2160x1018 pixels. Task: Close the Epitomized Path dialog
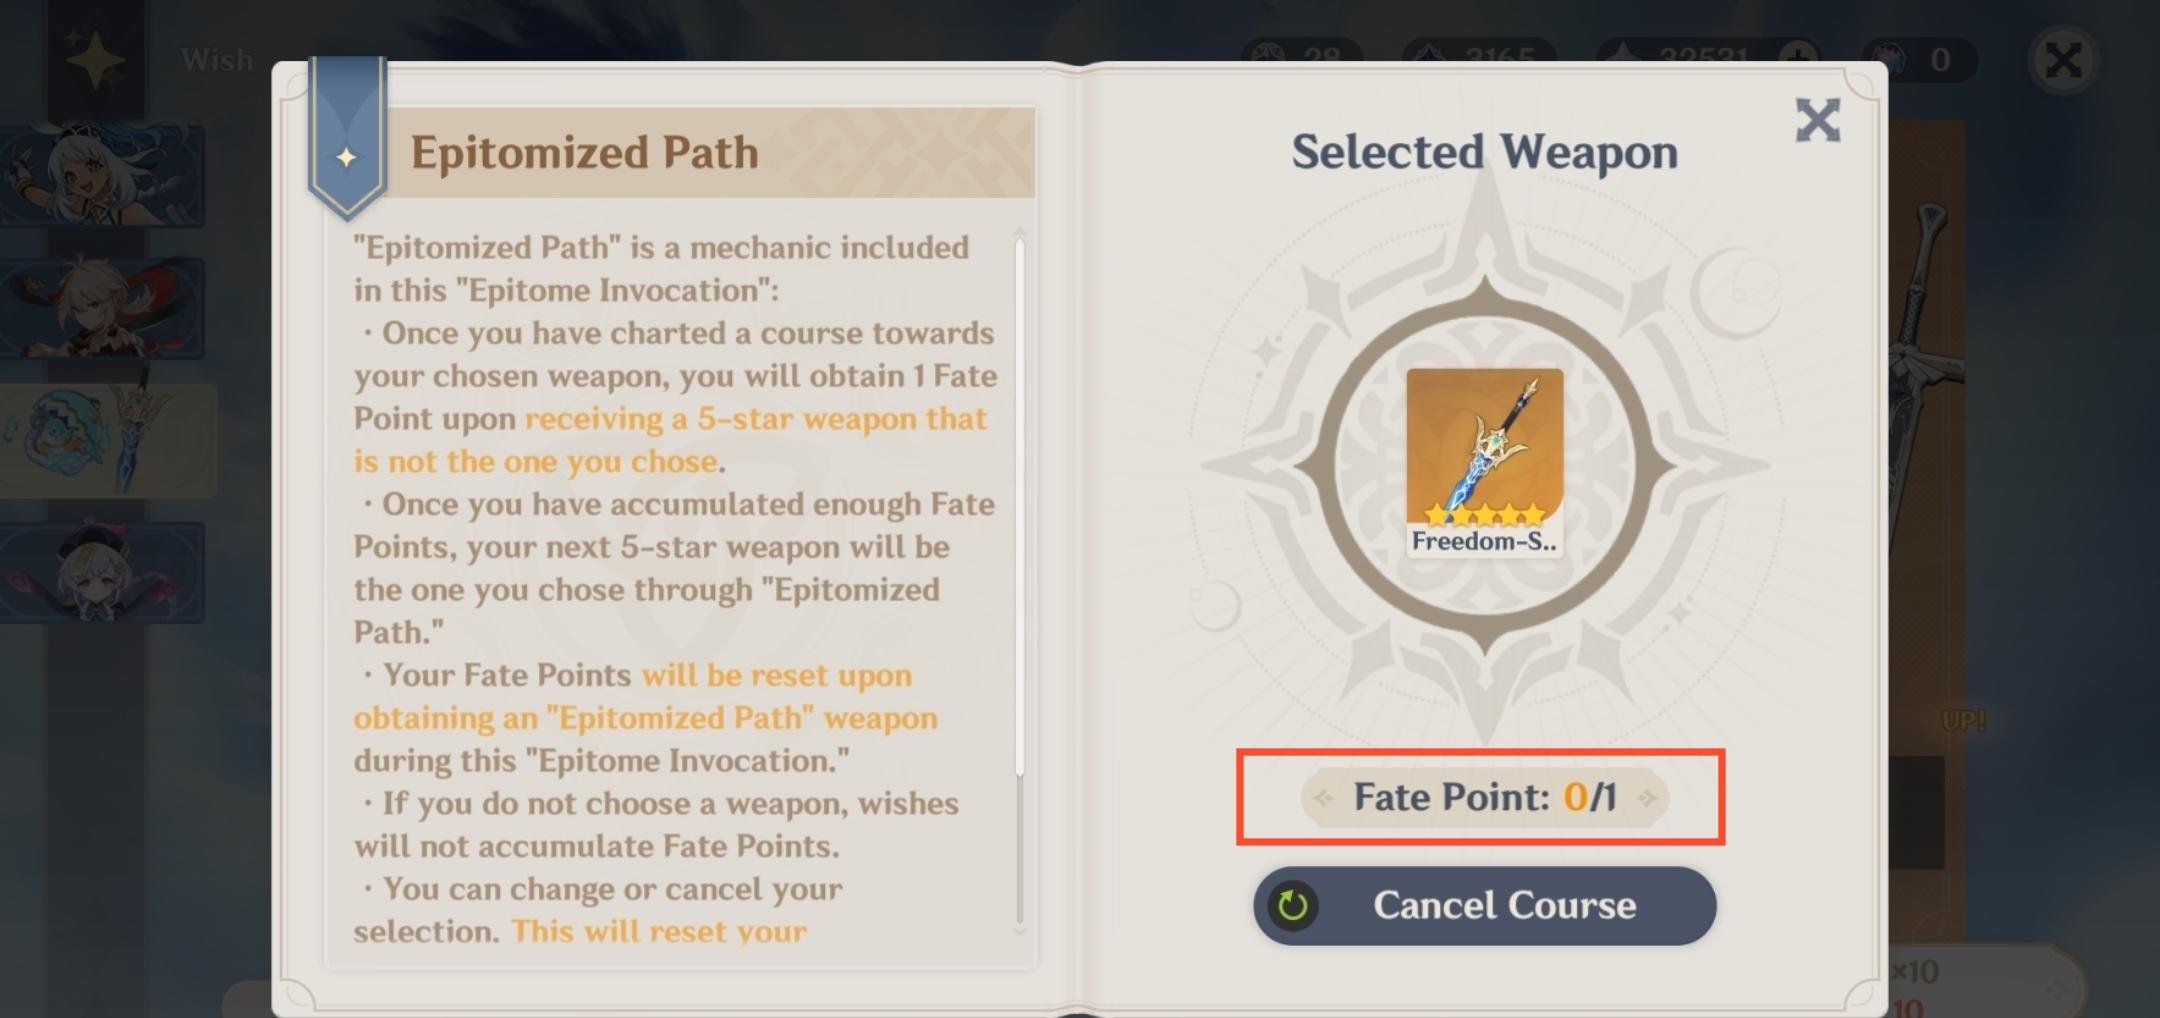(1818, 121)
